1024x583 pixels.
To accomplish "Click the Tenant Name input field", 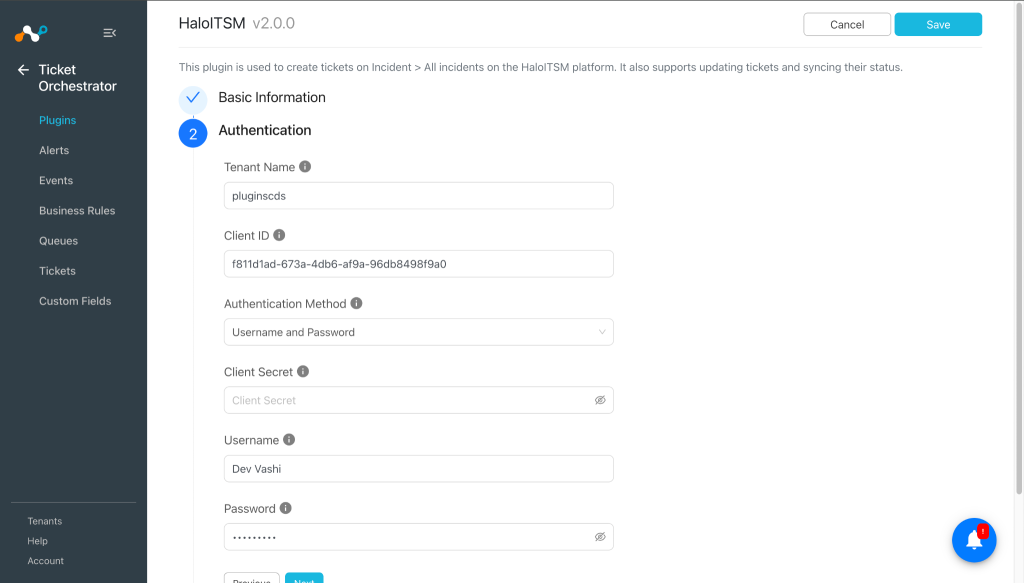I will coord(419,195).
